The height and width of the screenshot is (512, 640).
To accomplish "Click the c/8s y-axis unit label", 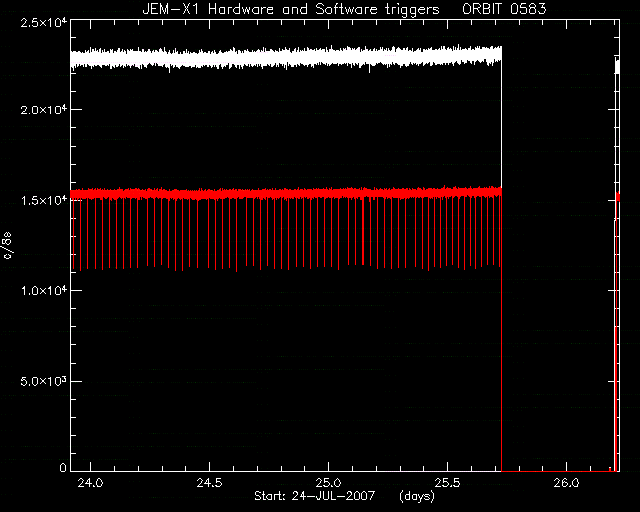I will (x=8, y=245).
